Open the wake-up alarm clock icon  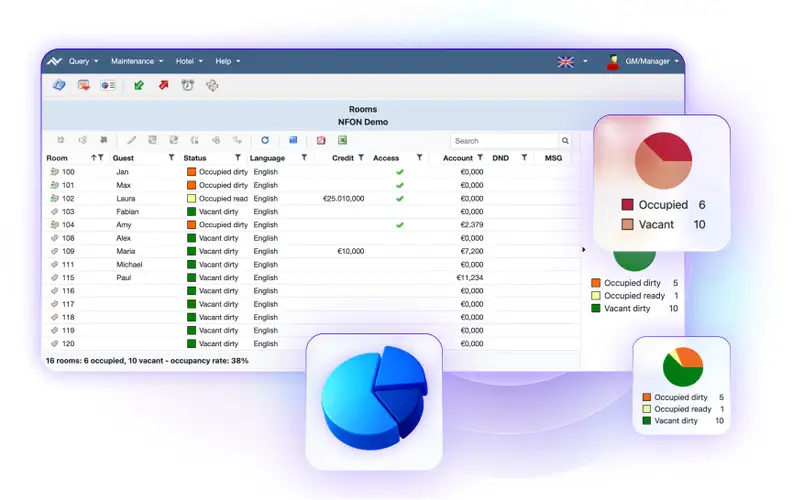[x=187, y=86]
